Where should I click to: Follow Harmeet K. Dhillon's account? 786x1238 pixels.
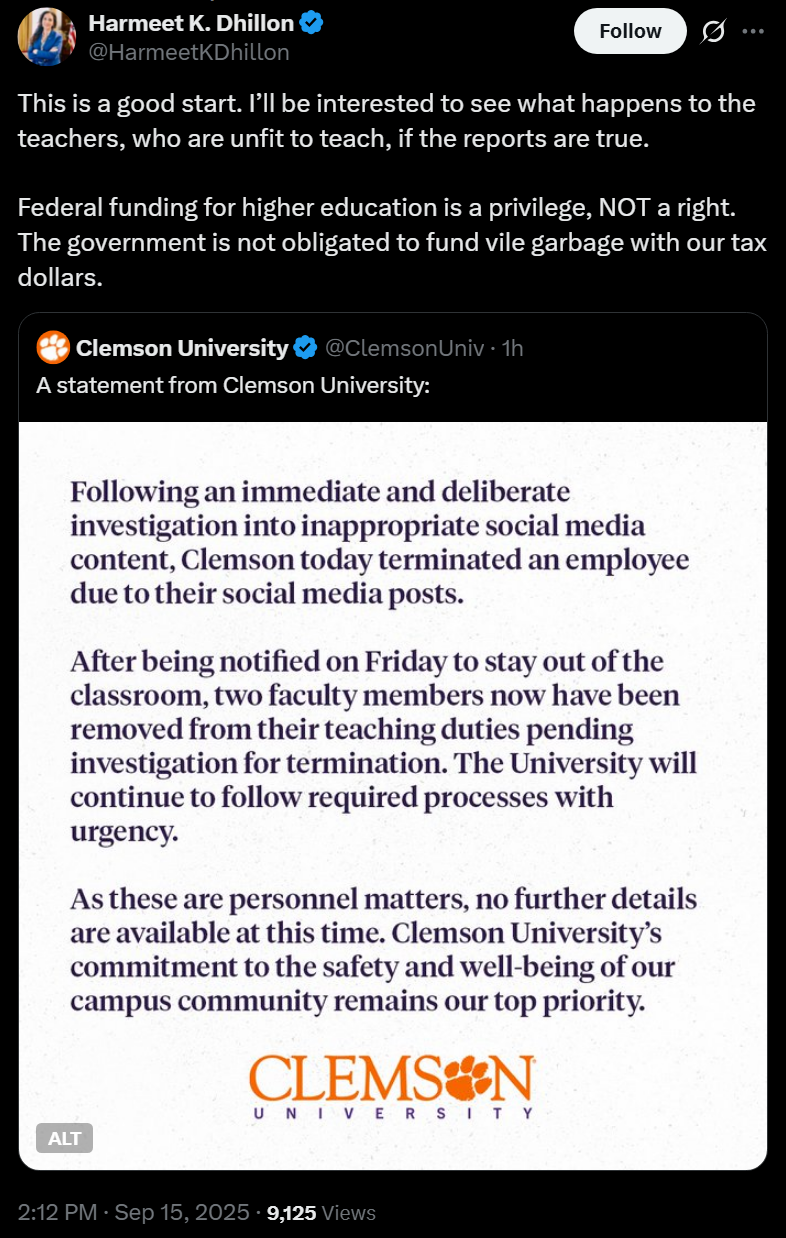tap(630, 31)
